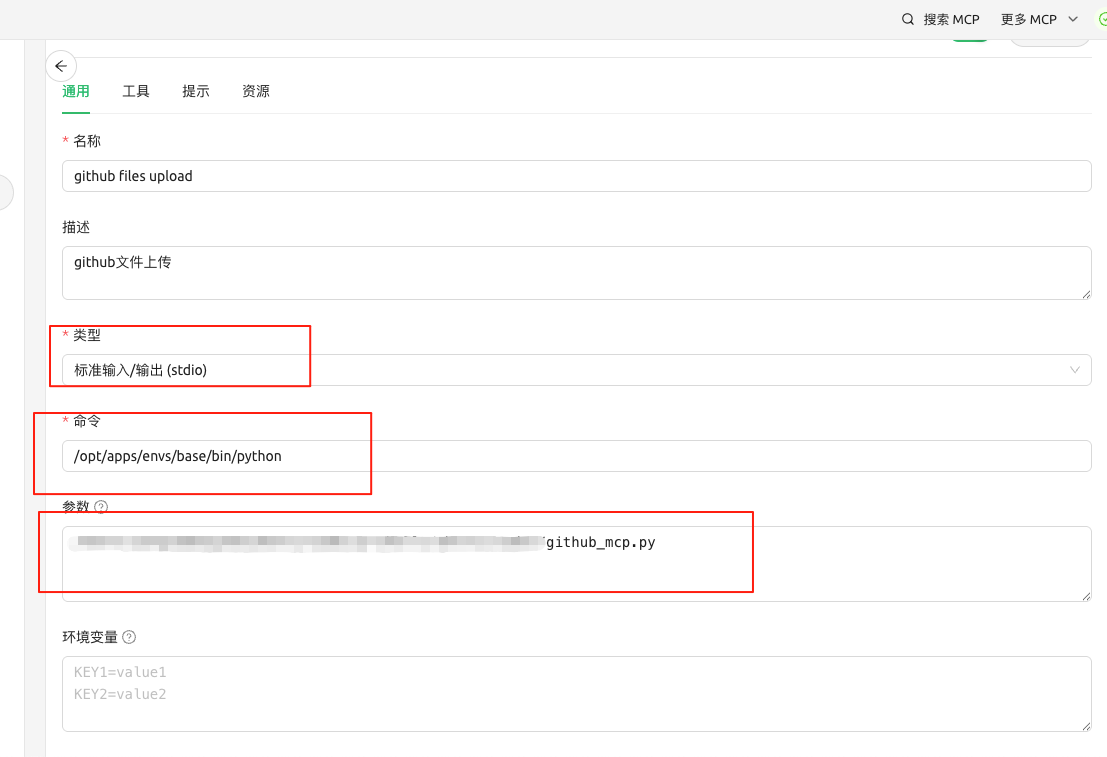1107x757 pixels.
Task: Switch to the 资源 tab
Action: pyautogui.click(x=256, y=91)
